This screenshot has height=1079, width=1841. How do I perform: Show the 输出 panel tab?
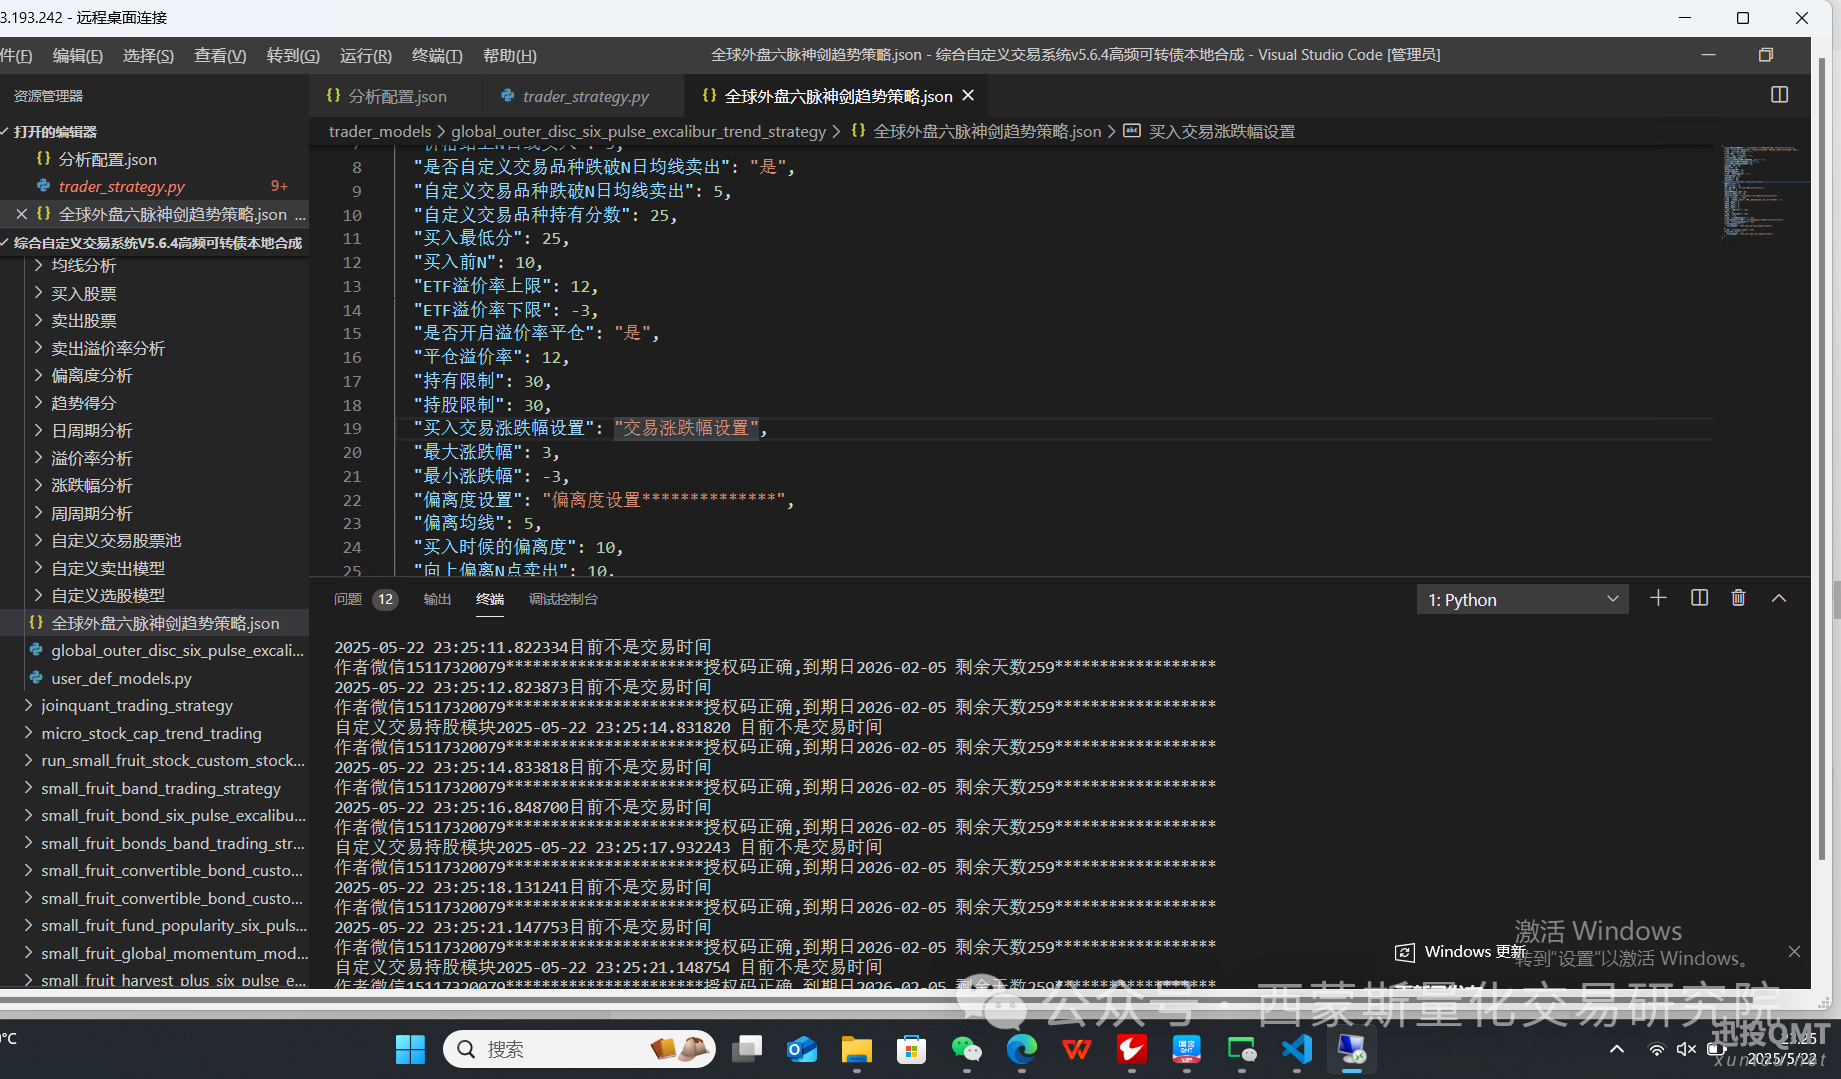coord(437,599)
